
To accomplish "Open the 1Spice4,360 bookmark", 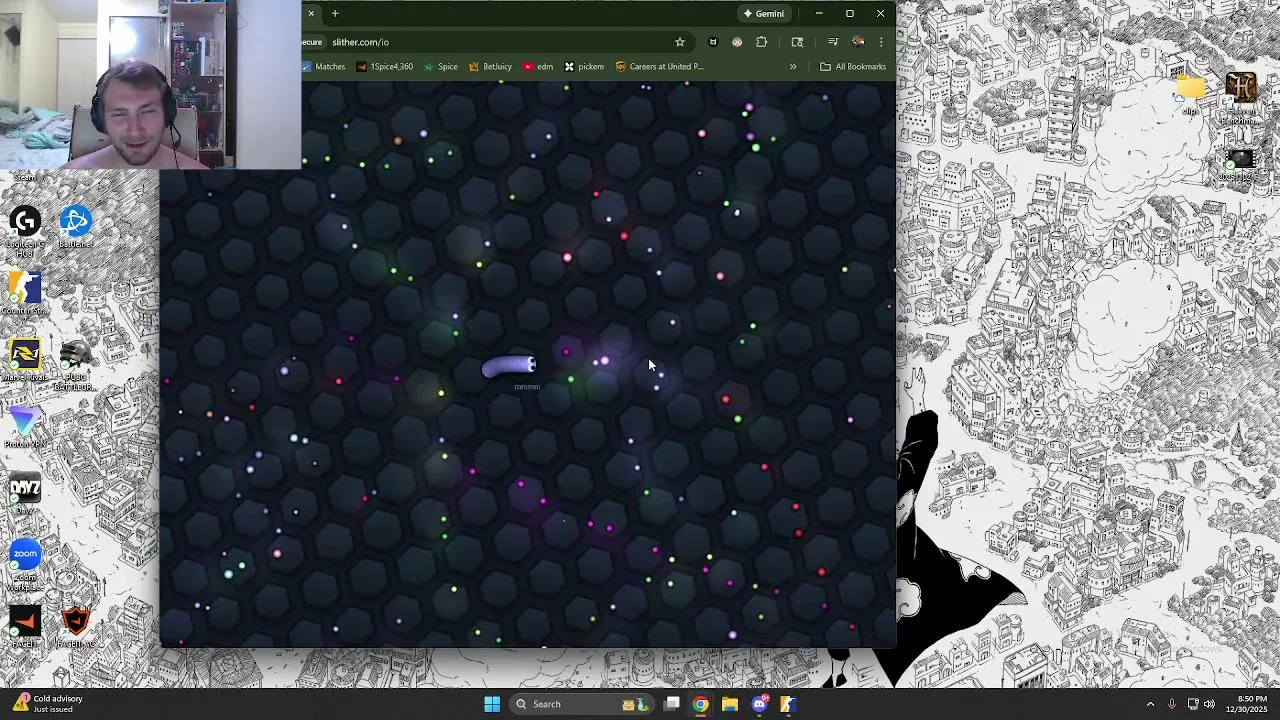I will (x=385, y=67).
